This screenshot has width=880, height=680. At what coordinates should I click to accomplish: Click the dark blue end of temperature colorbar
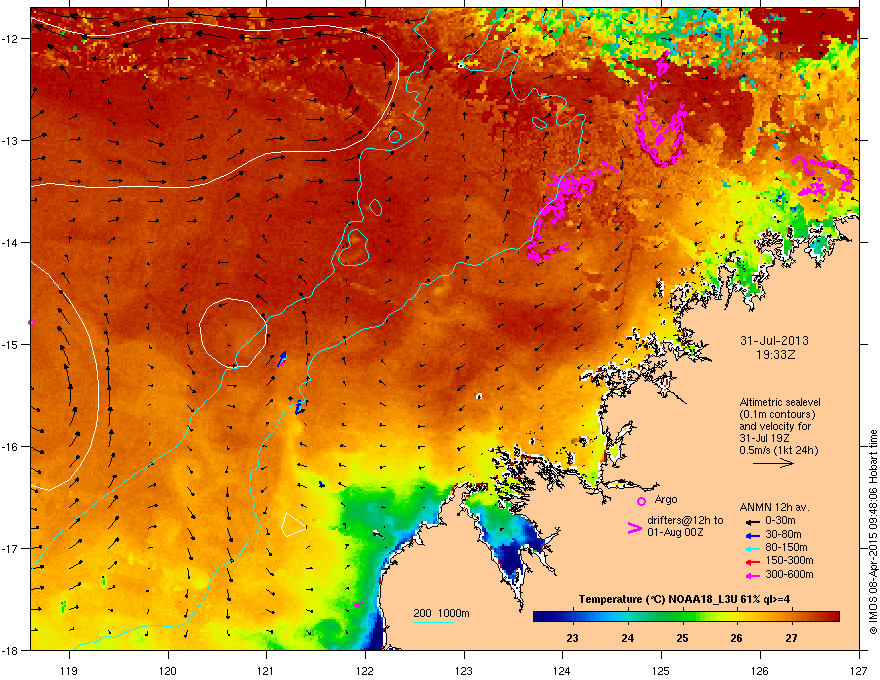[x=544, y=617]
